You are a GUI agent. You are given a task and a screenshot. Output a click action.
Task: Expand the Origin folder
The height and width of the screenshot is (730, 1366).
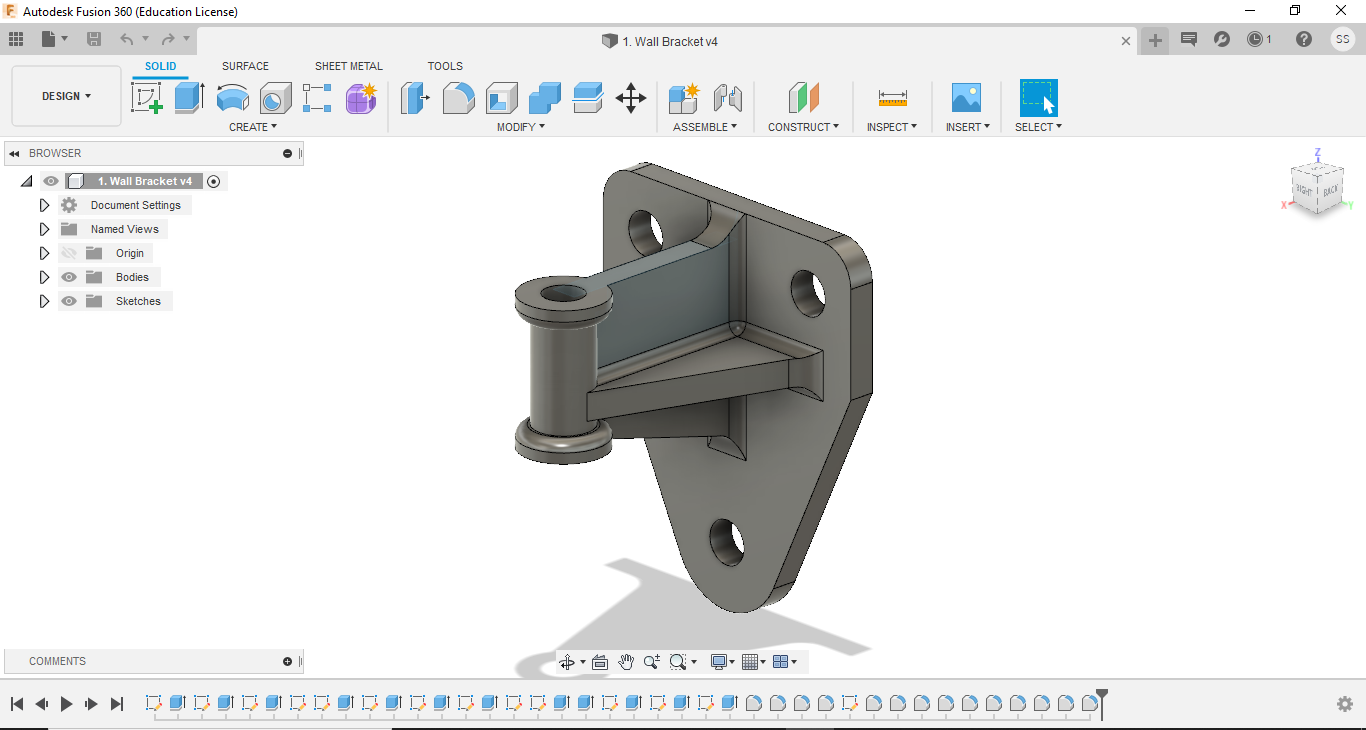[x=44, y=253]
